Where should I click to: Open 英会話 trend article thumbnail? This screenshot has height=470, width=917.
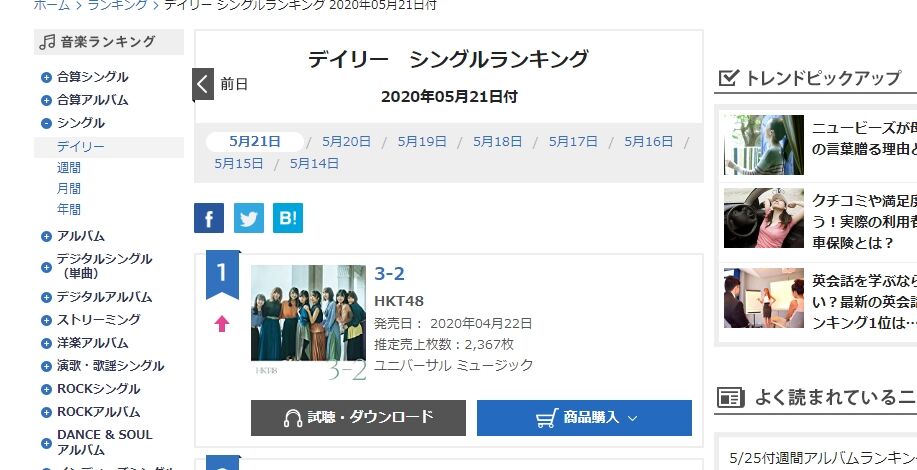pos(764,298)
